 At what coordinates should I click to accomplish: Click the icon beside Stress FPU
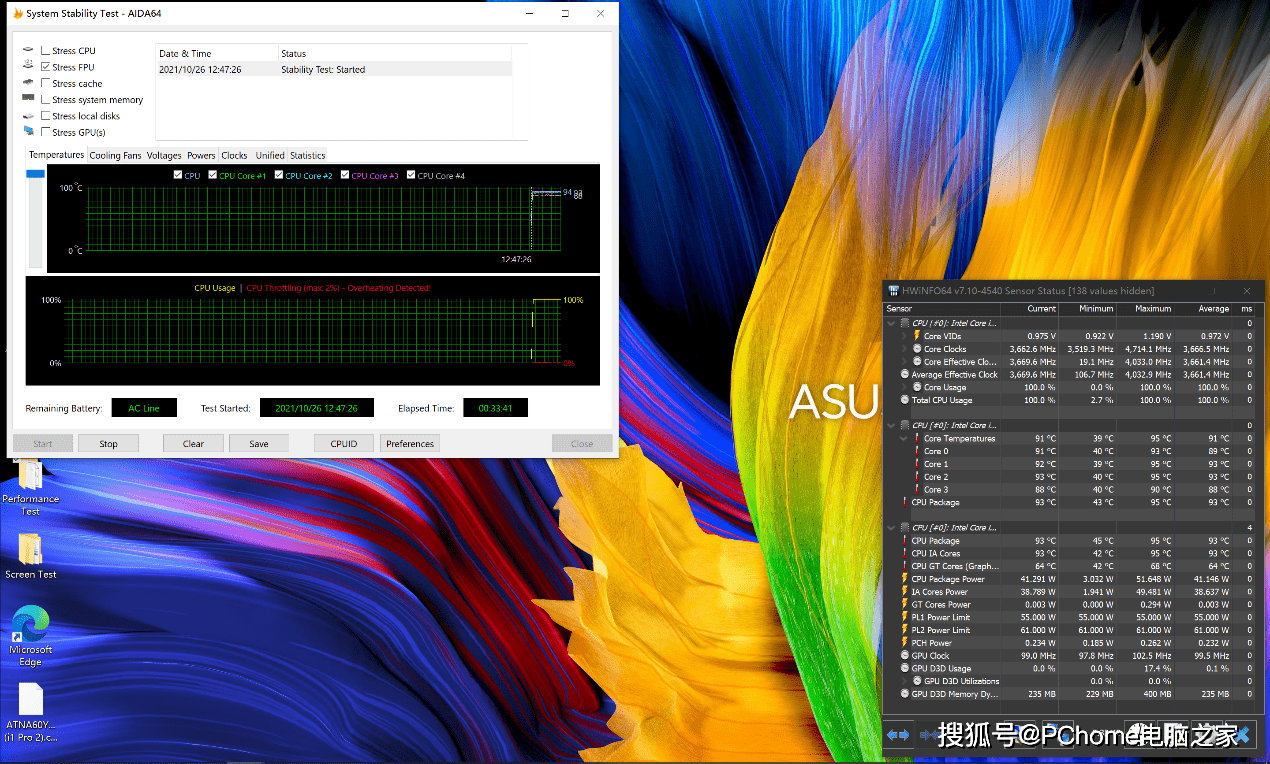(x=28, y=66)
